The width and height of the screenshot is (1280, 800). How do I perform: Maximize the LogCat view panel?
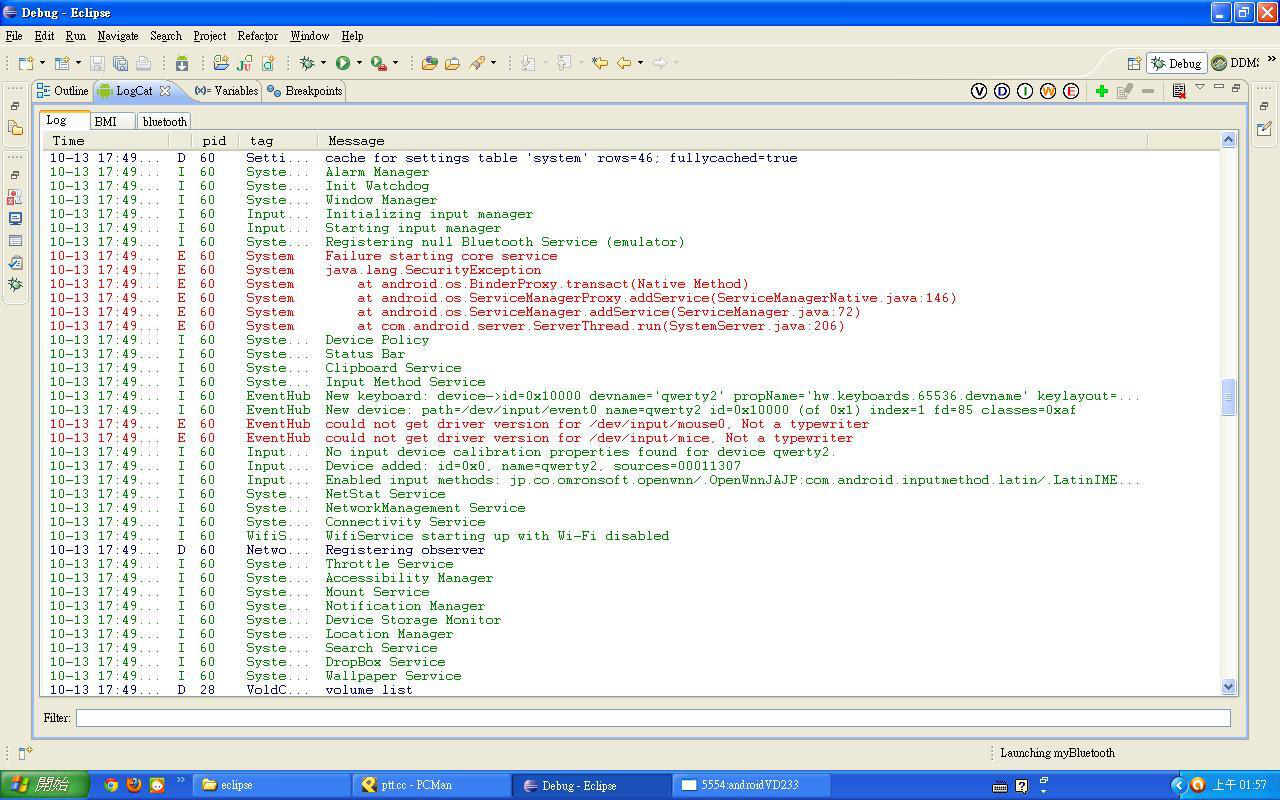1235,88
